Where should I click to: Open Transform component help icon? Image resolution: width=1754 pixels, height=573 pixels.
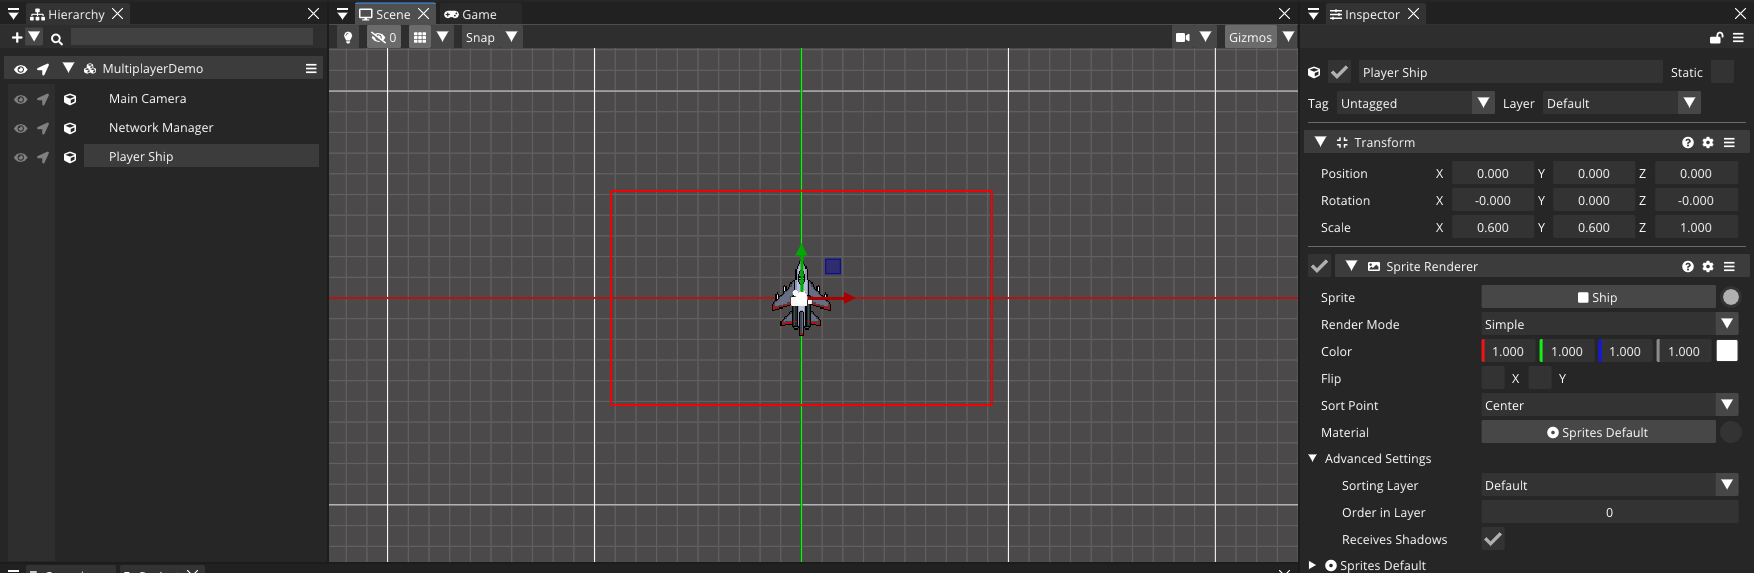(x=1688, y=142)
